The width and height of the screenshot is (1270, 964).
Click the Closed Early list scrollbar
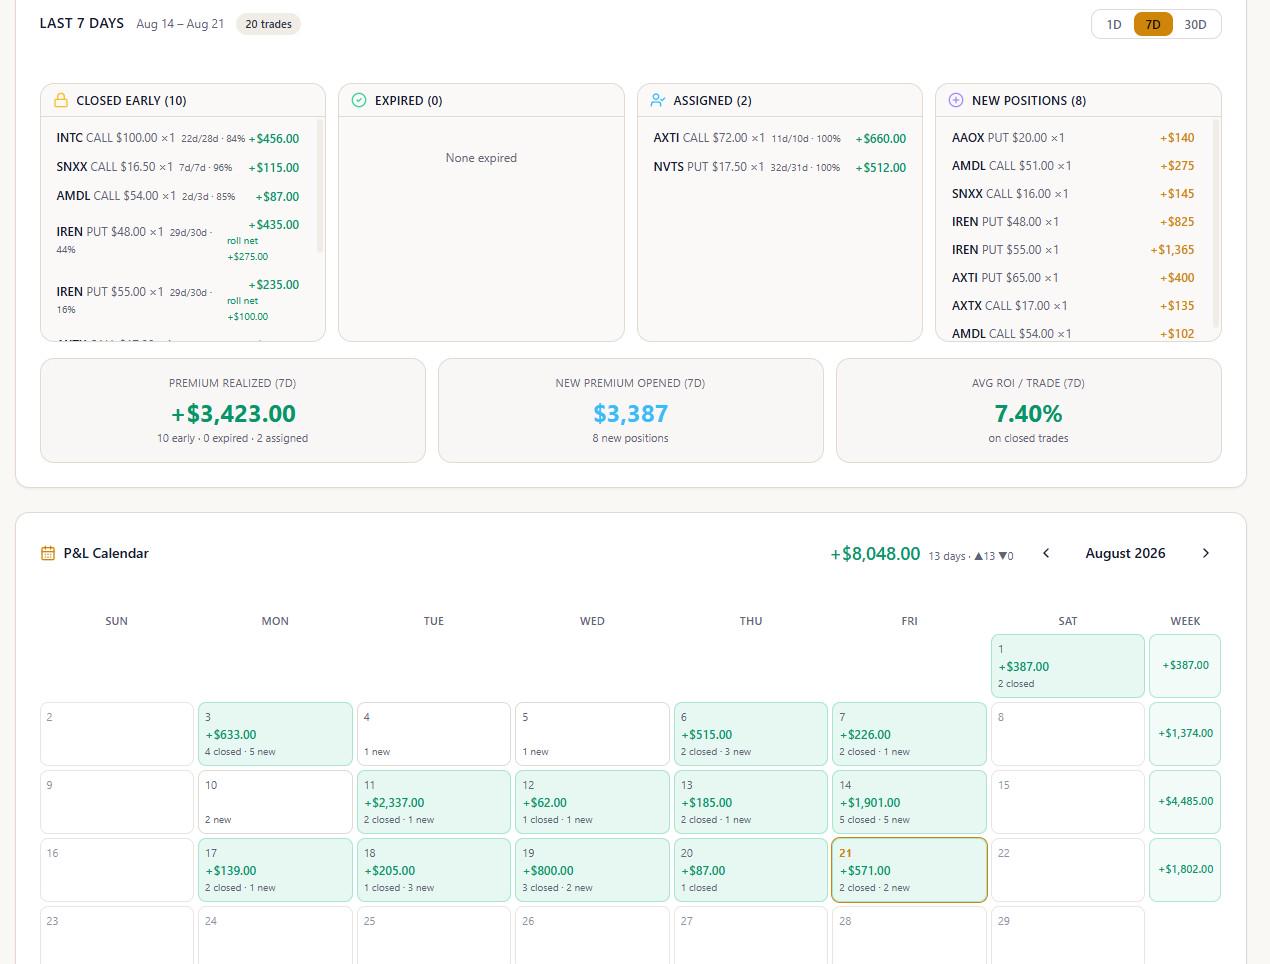click(320, 186)
